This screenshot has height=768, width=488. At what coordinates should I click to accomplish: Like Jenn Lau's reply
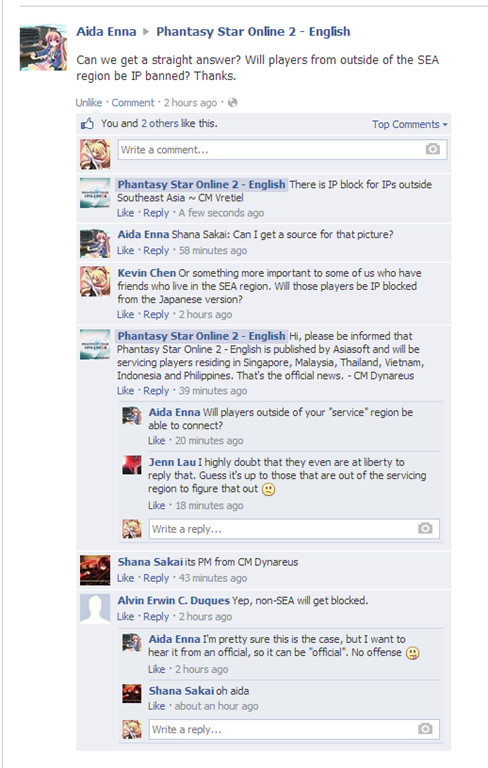(157, 505)
